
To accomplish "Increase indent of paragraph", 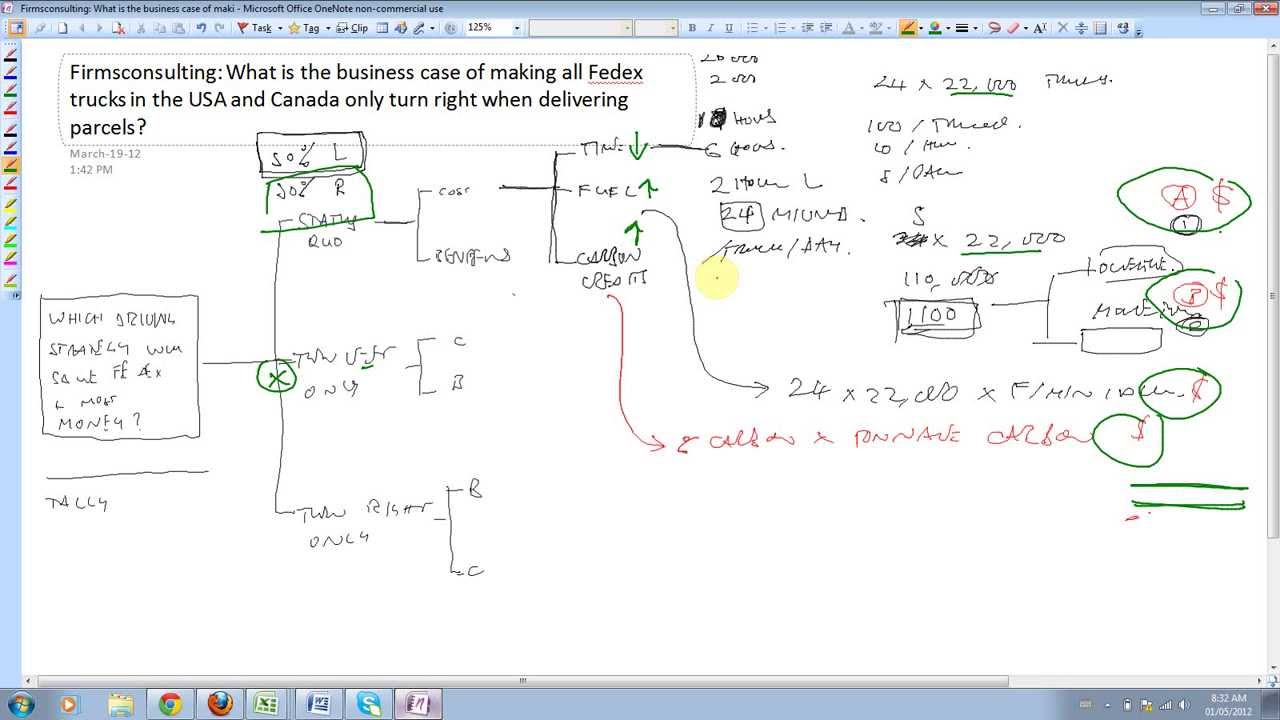I will coord(826,28).
